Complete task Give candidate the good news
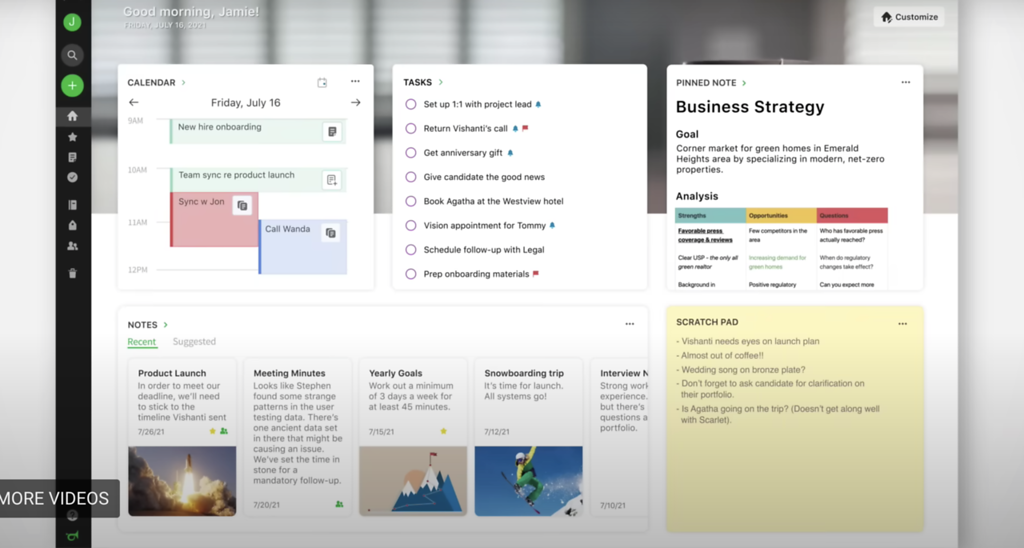The height and width of the screenshot is (548, 1024). tap(411, 177)
